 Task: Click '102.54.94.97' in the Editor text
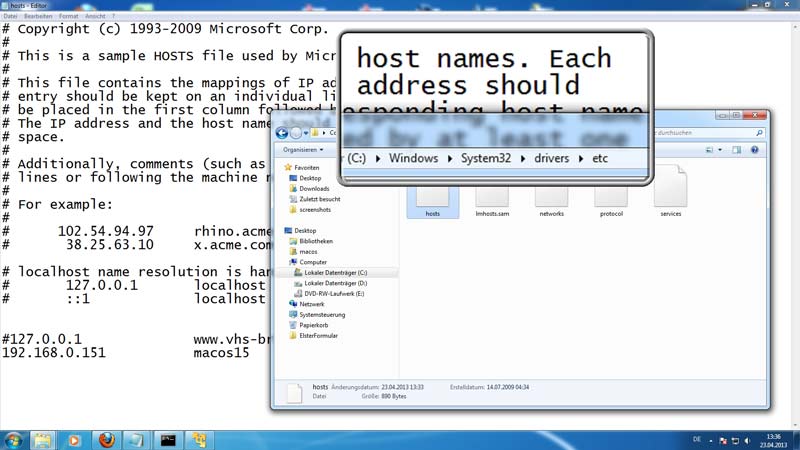tap(105, 232)
